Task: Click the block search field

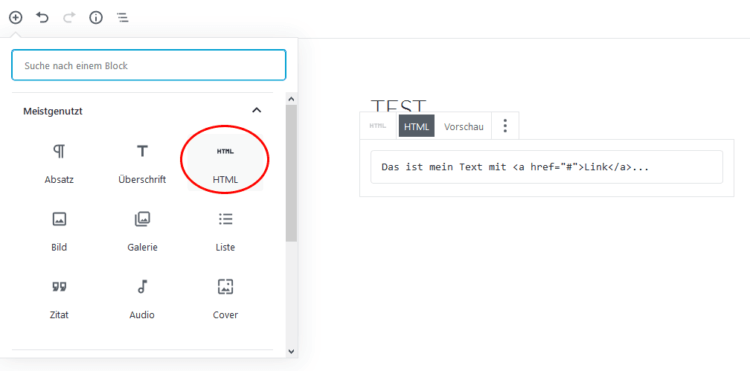Action: (x=149, y=65)
